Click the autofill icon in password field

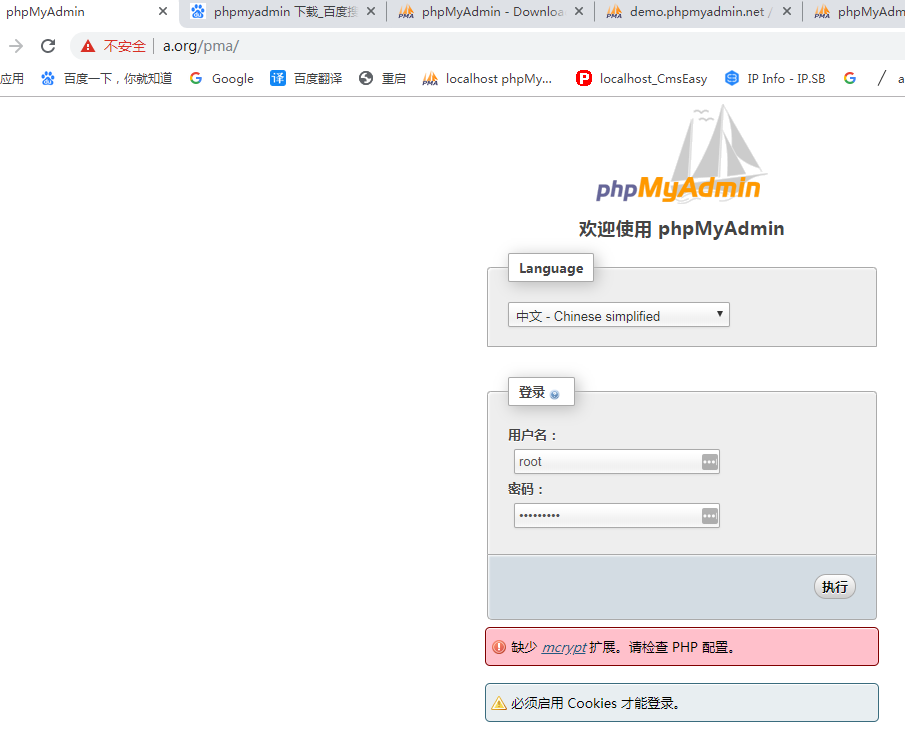pos(709,516)
